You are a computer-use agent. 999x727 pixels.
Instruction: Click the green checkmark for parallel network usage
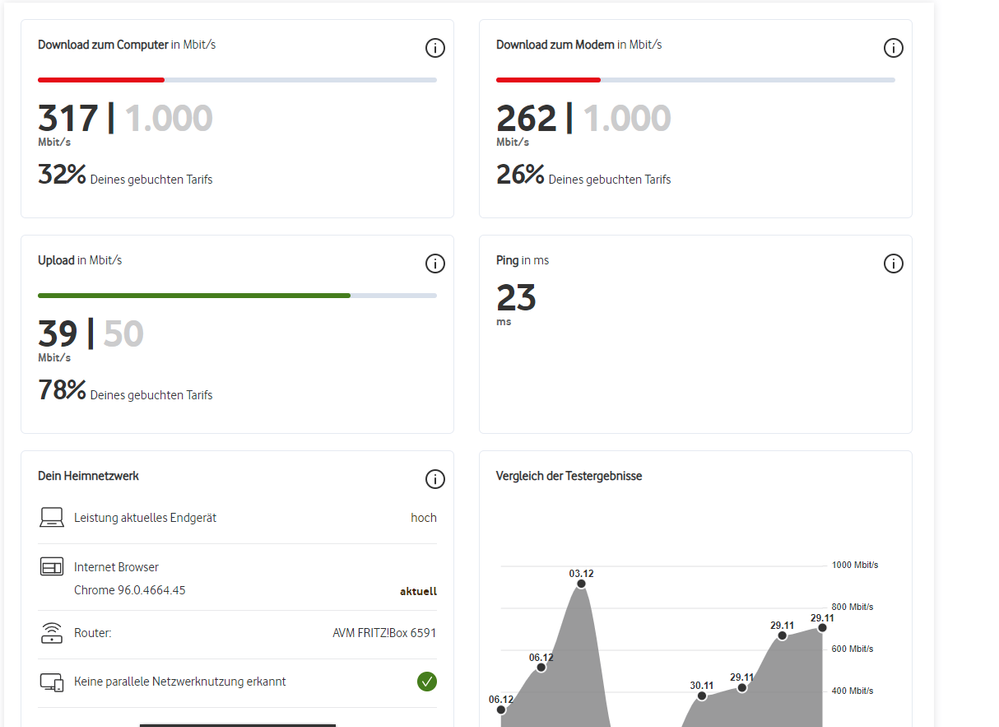427,682
